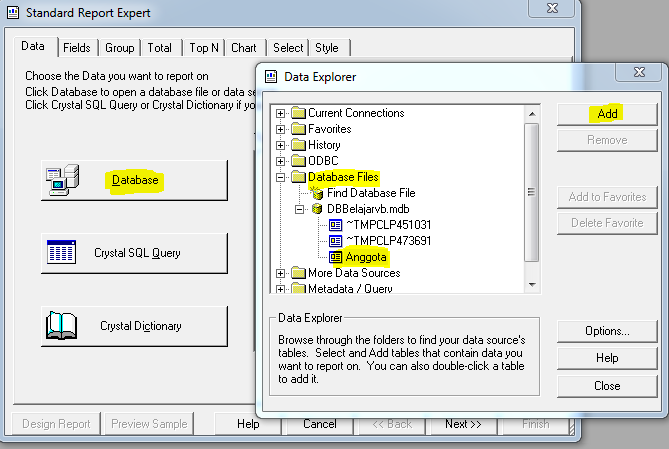This screenshot has width=669, height=449.
Task: Select the Anggota table
Action: pyautogui.click(x=366, y=257)
